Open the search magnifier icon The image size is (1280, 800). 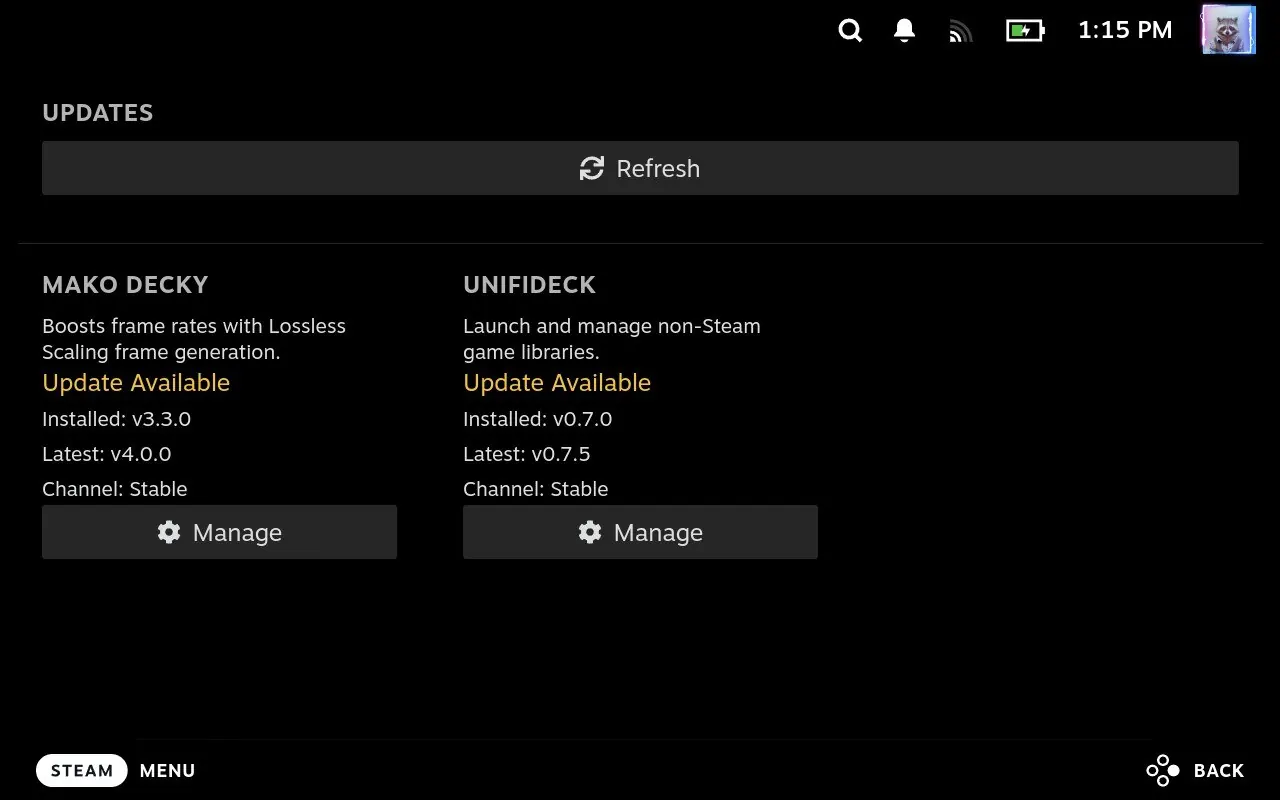point(850,31)
